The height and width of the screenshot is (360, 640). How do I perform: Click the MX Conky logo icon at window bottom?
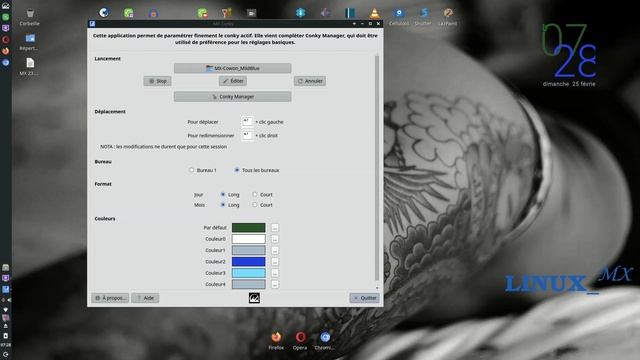tap(254, 298)
